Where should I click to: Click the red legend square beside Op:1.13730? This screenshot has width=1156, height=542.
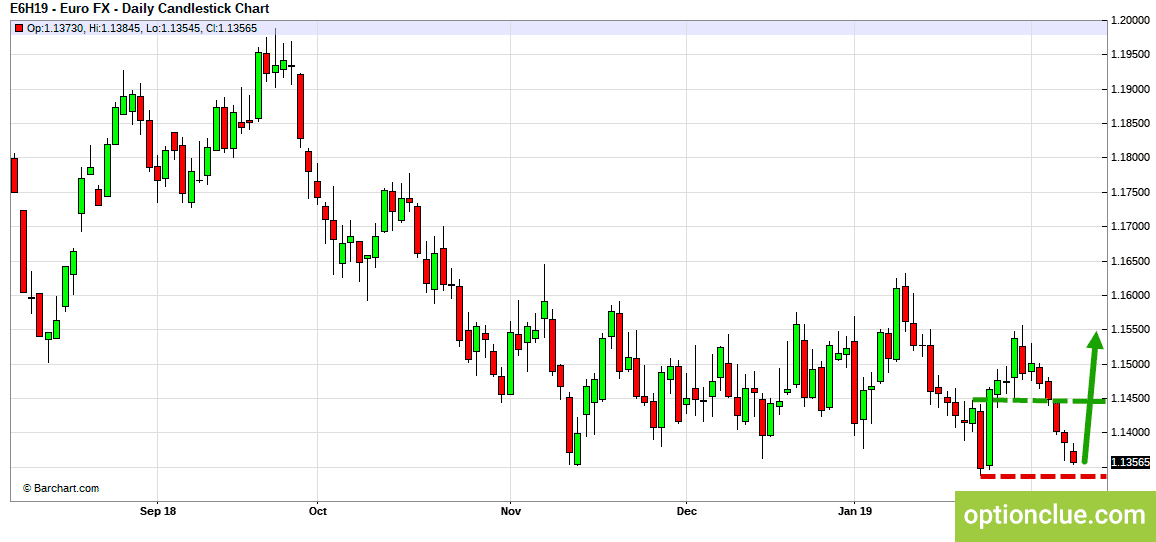coord(18,27)
